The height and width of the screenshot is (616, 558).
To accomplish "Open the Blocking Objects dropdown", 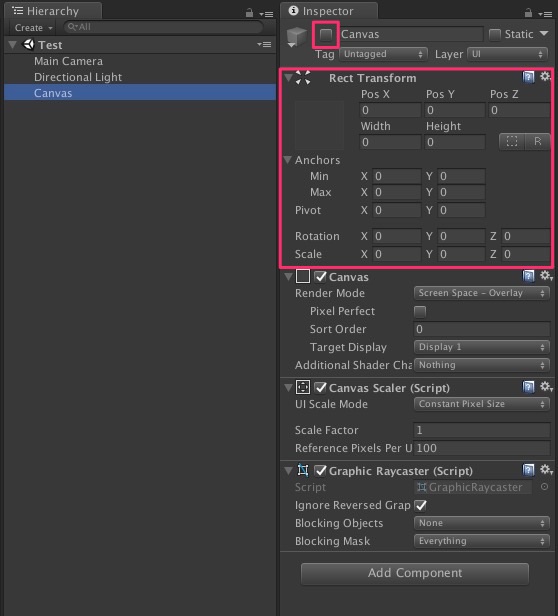I will [x=482, y=523].
